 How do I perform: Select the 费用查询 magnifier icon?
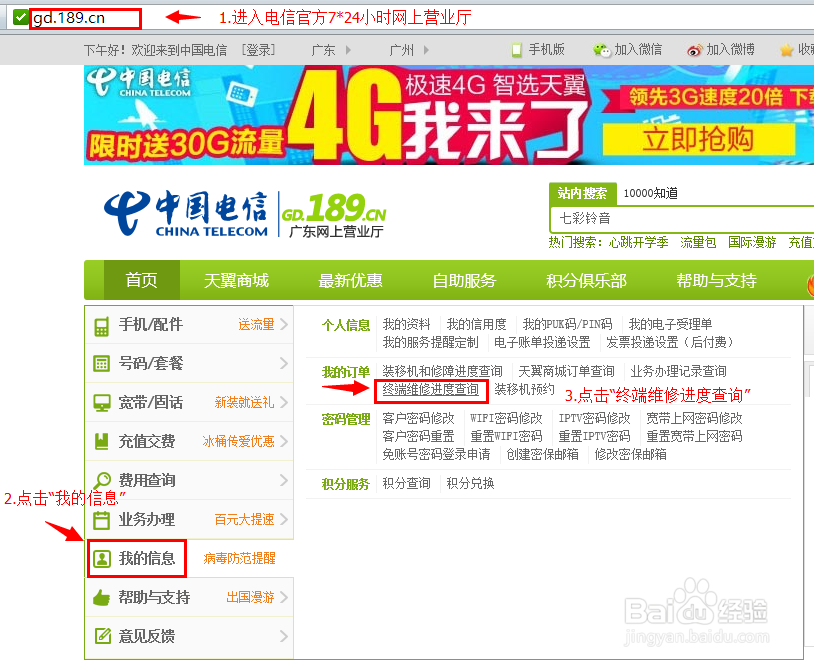point(102,476)
